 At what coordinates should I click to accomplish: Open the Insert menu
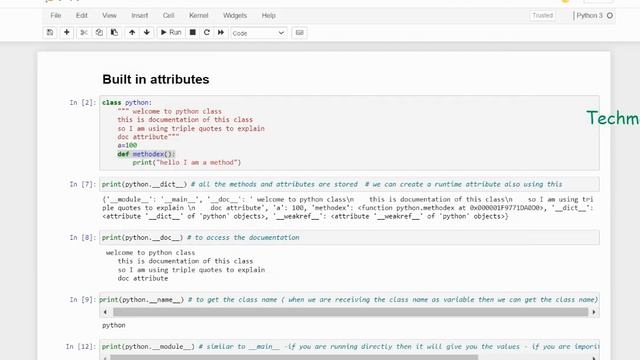pyautogui.click(x=140, y=16)
